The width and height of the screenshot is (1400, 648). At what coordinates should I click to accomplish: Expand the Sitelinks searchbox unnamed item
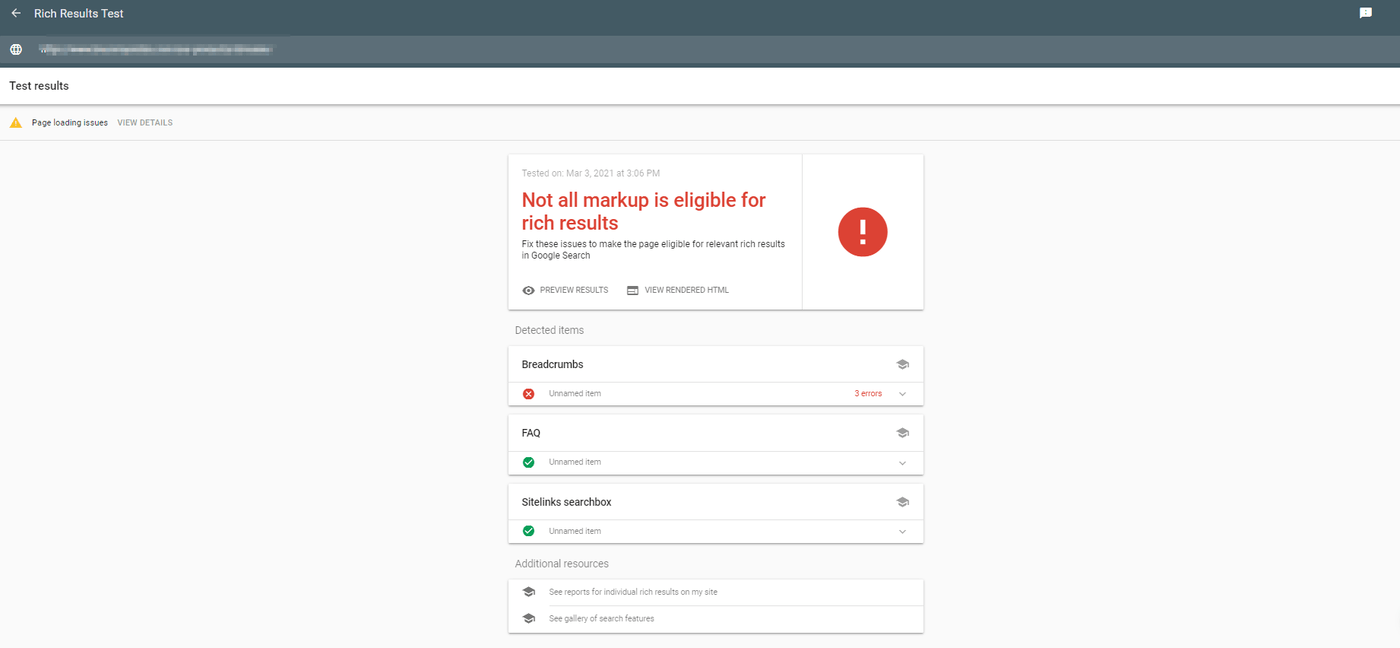click(x=902, y=531)
